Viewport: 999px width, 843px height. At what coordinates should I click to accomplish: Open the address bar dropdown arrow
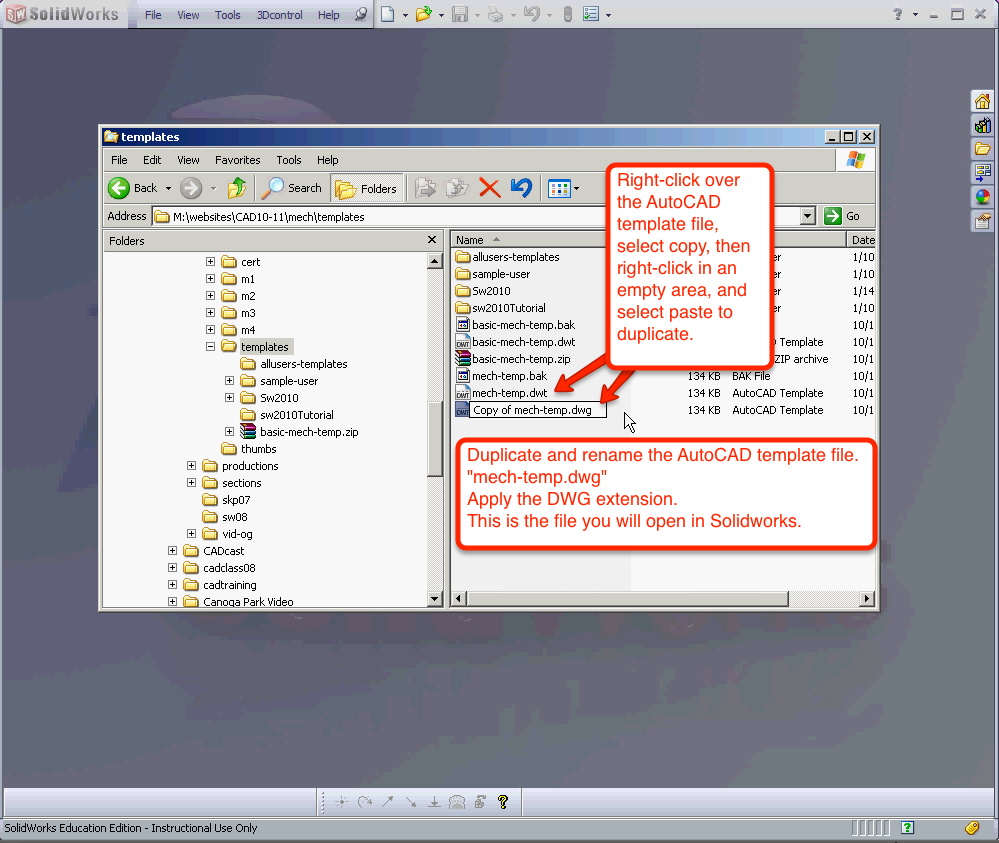point(807,216)
